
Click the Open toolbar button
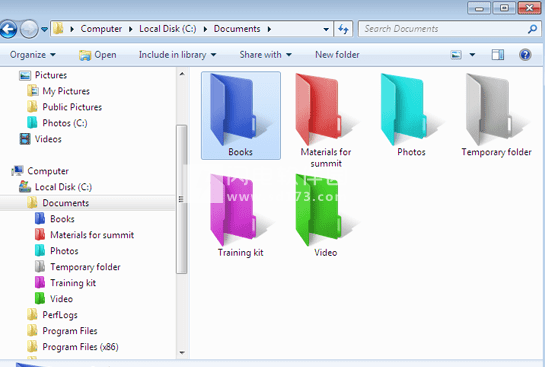[x=98, y=55]
